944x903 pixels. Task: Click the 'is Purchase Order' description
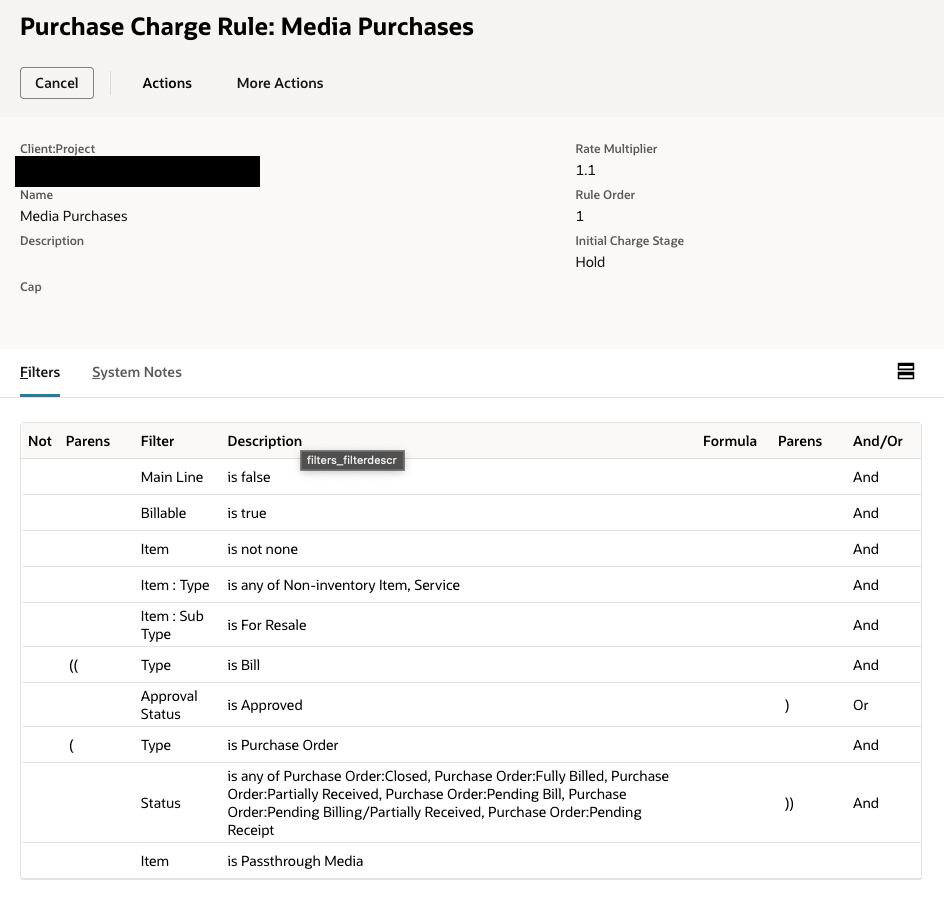click(283, 745)
